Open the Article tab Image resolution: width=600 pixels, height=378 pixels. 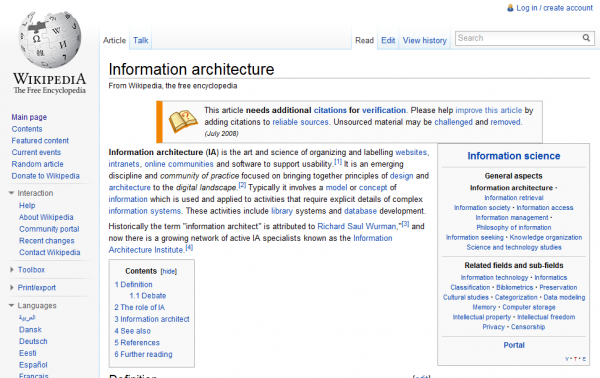click(x=114, y=40)
